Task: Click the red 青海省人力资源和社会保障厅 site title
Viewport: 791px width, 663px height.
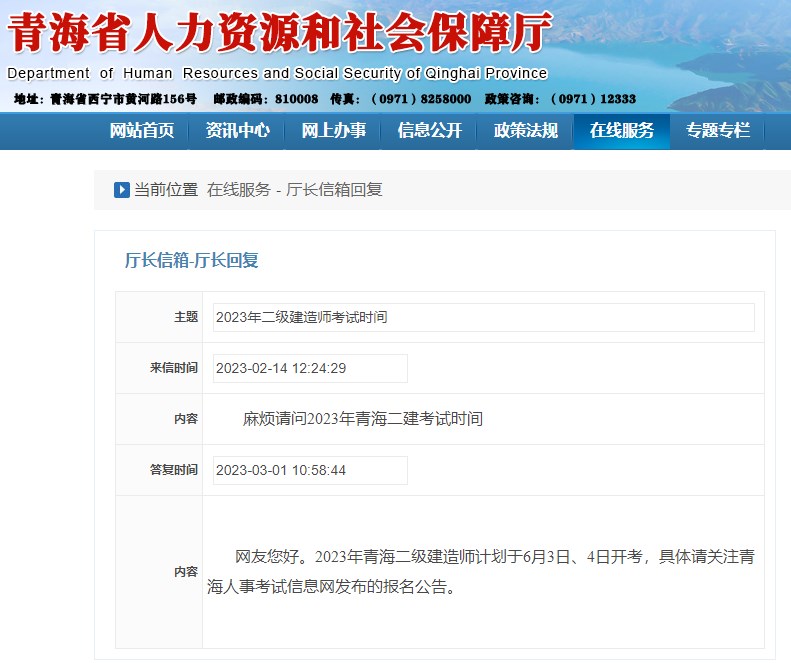Action: point(279,34)
